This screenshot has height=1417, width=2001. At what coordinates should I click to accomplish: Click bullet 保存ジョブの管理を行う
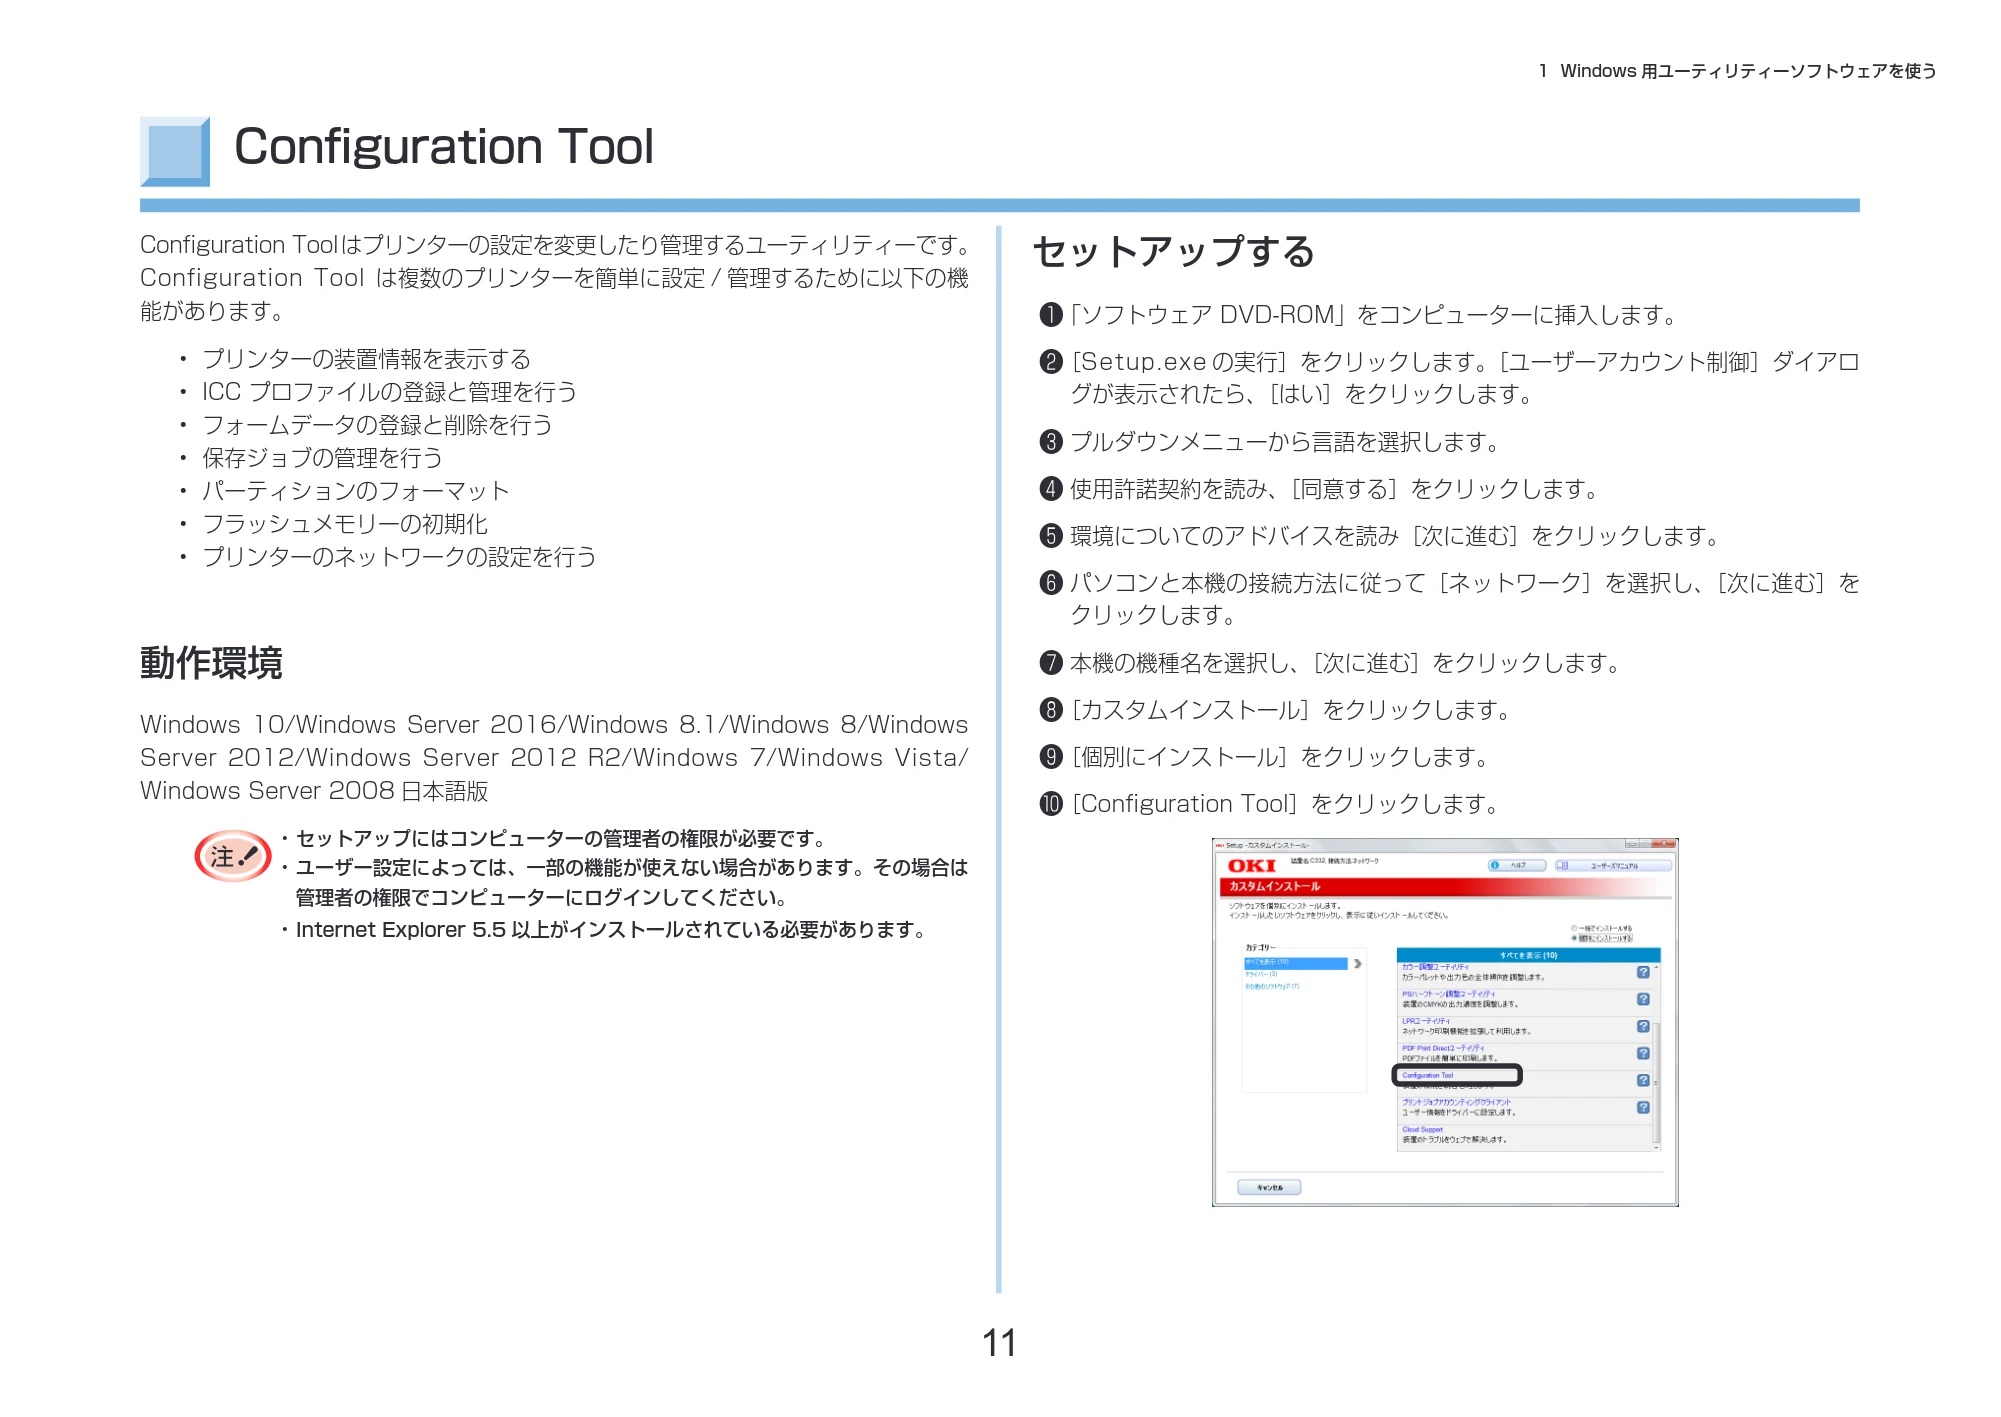[322, 458]
